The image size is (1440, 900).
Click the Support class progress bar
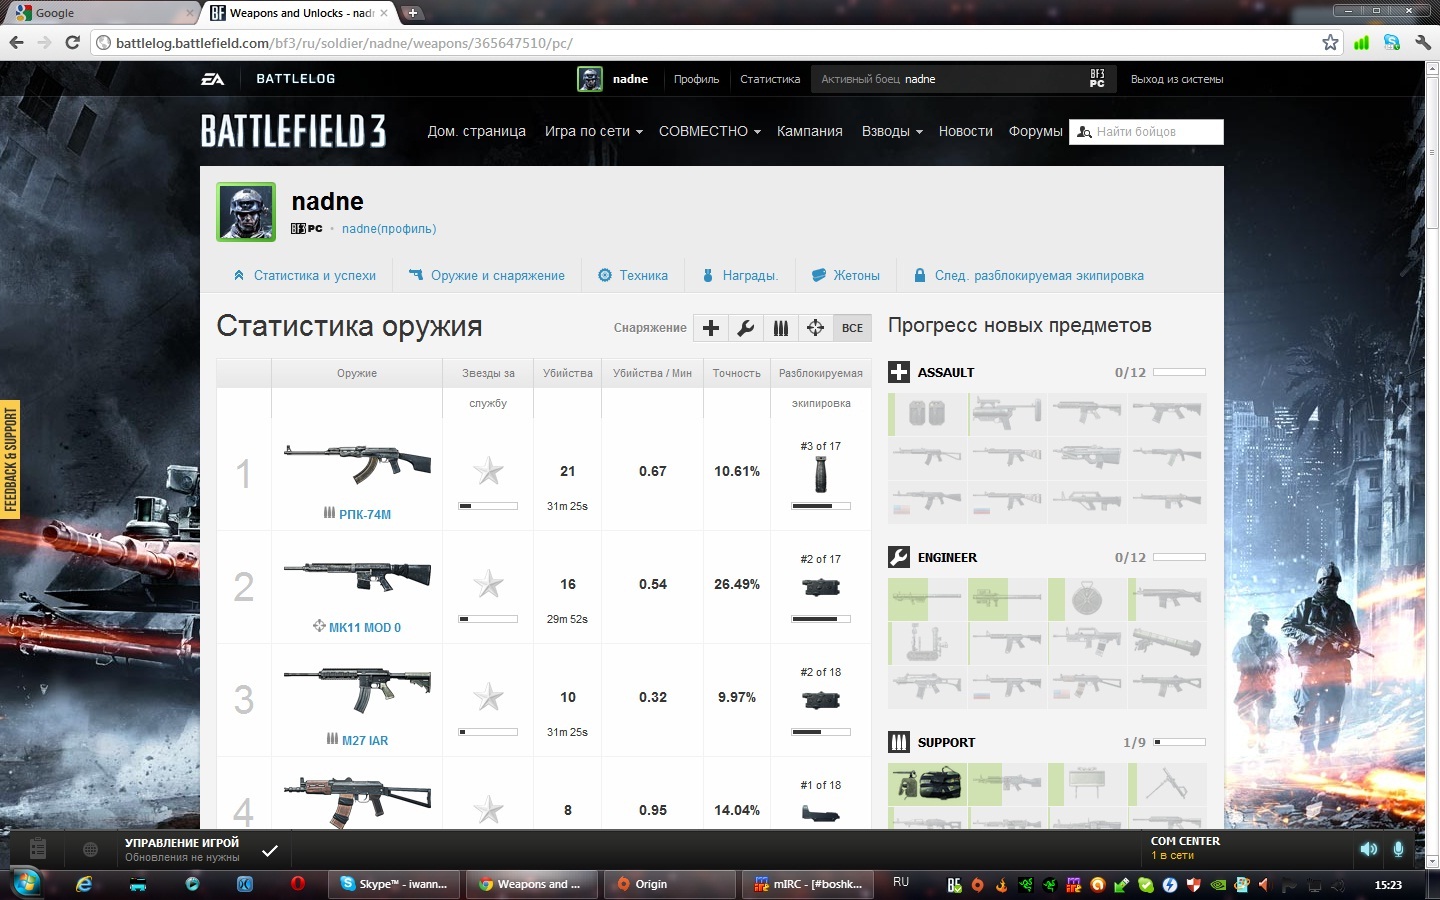pyautogui.click(x=1180, y=742)
